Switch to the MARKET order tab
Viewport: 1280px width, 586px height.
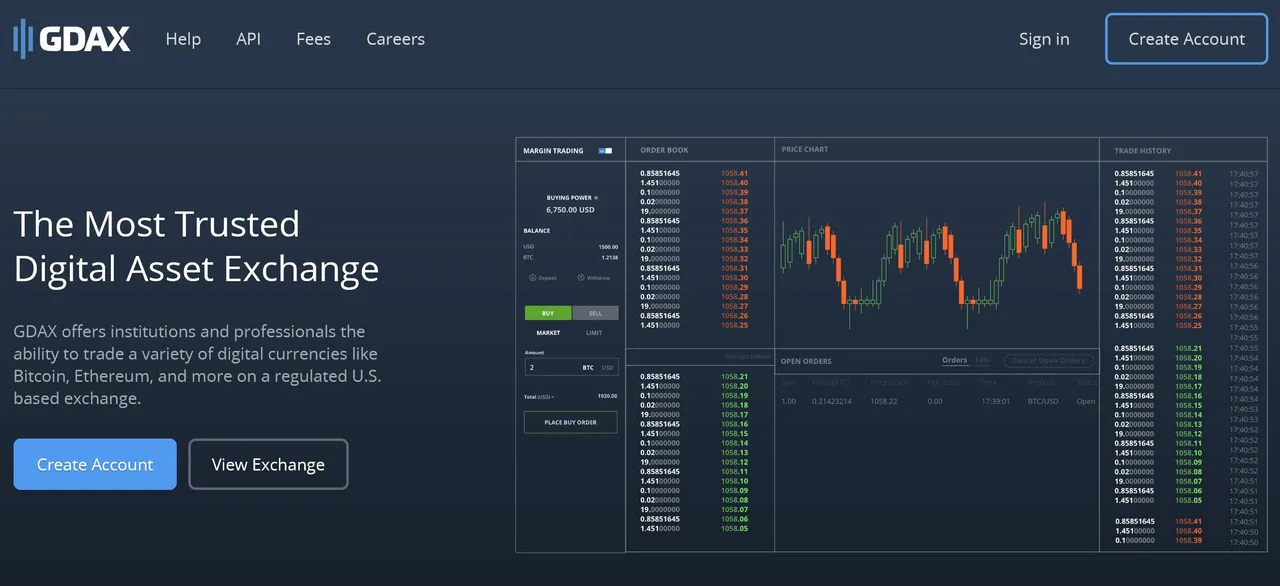point(548,333)
